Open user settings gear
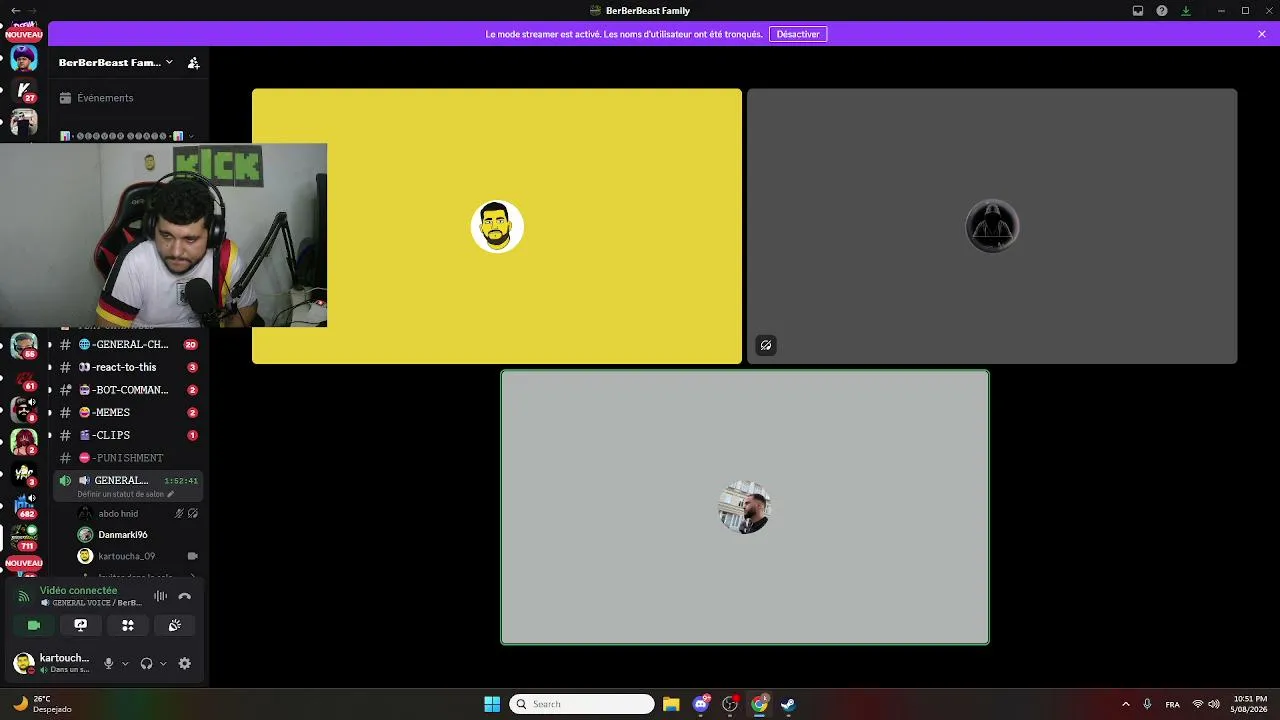Screen dimensions: 1280x720 185,663
